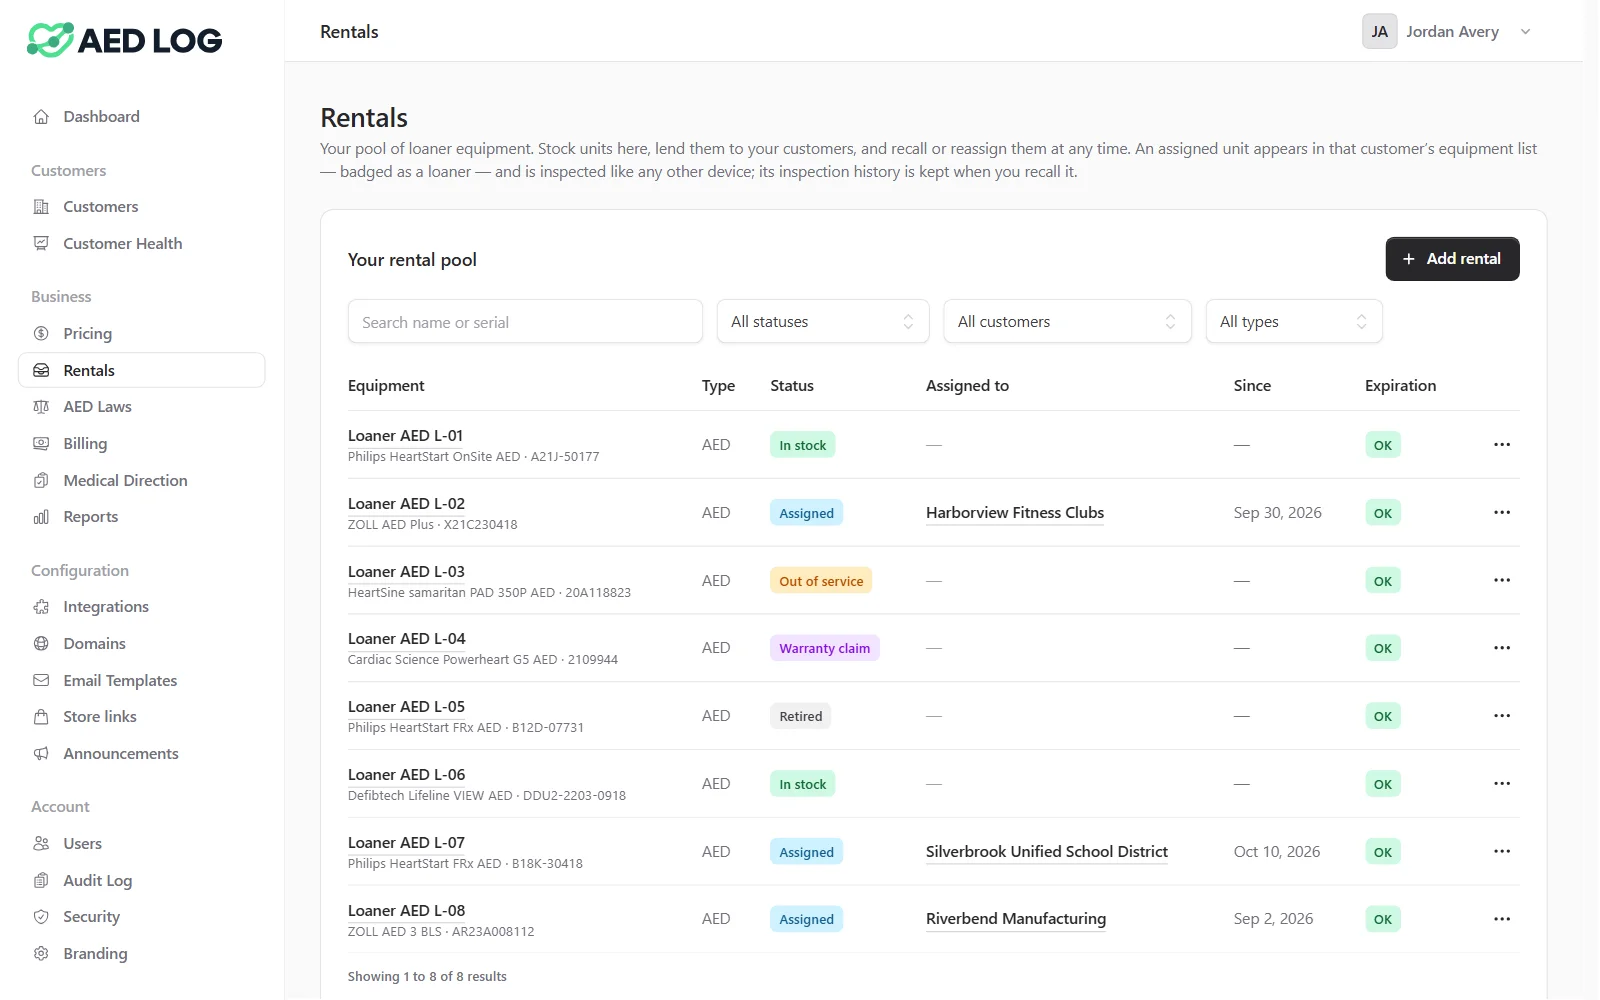Click the Integrations puzzle icon
The height and width of the screenshot is (1000, 1600).
tap(41, 607)
